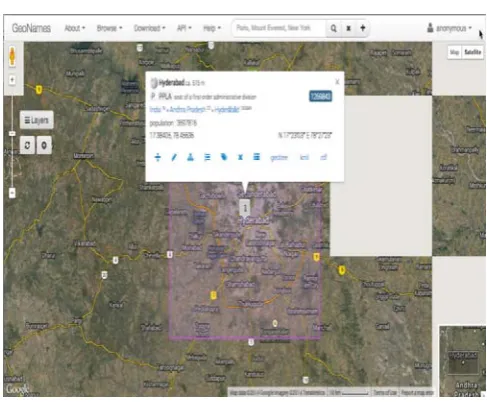Open the rdf link
The image size is (487, 402).
pyautogui.click(x=323, y=157)
